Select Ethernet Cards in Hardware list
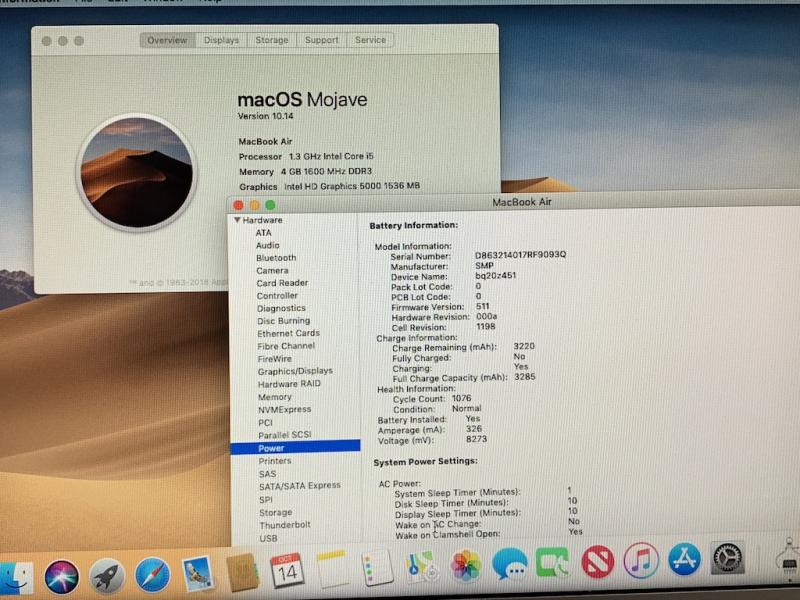This screenshot has width=800, height=600. pyautogui.click(x=288, y=333)
